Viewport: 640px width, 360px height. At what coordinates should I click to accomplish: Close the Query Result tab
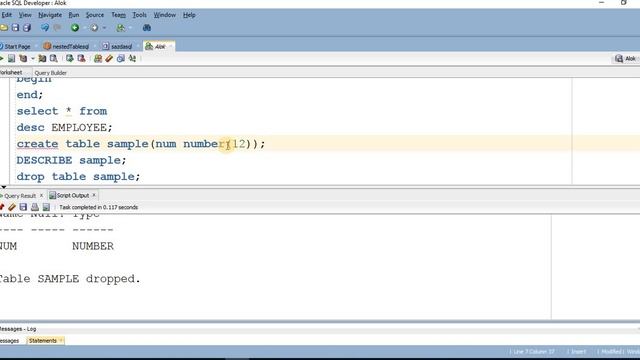[41, 196]
